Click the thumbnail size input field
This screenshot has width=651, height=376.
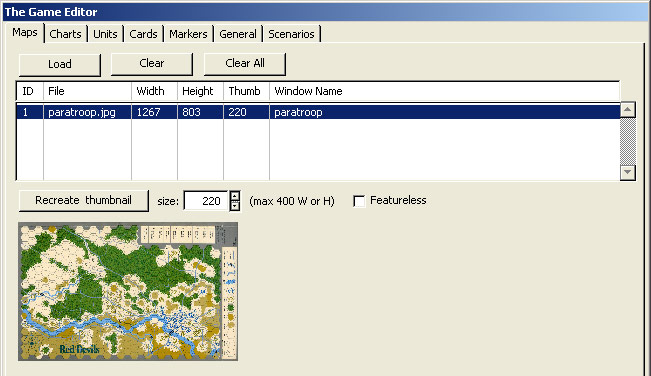(206, 201)
